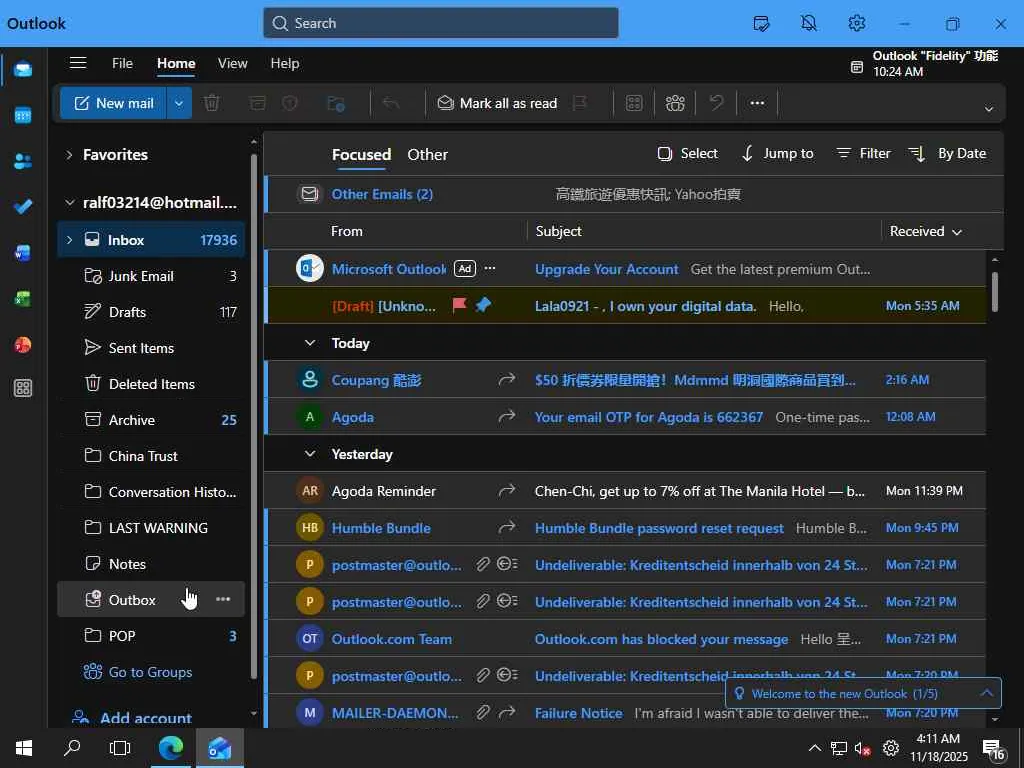1024x768 pixels.
Task: Click the red flag on the Draft message
Action: (460, 305)
